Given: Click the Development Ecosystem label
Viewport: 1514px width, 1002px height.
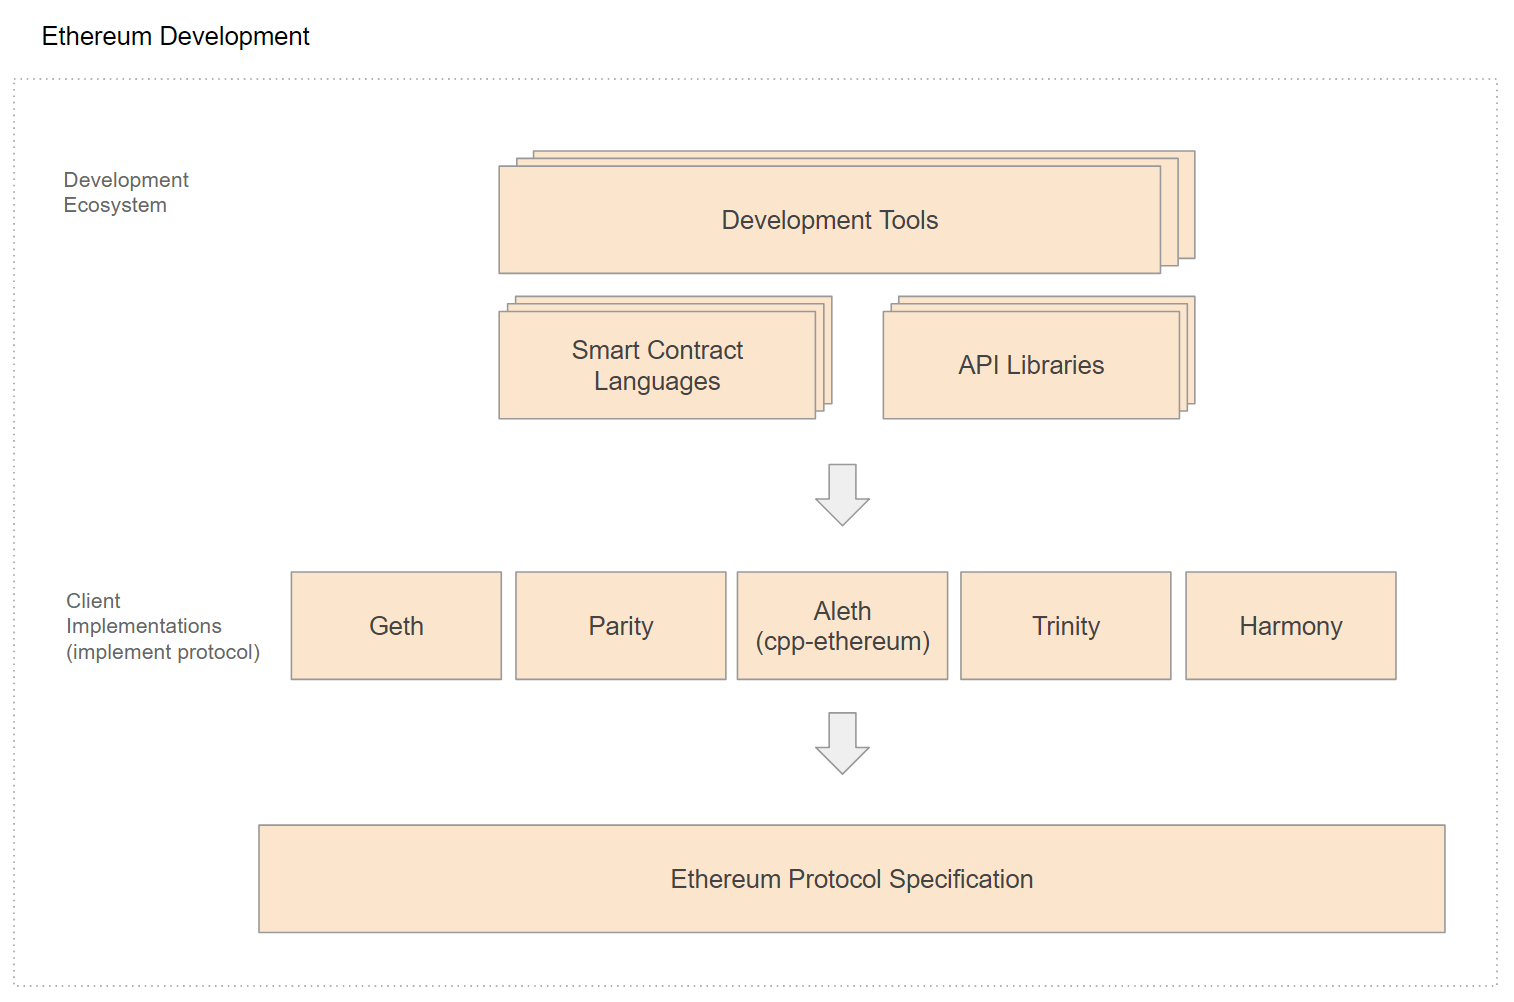Looking at the screenshot, I should (x=126, y=192).
